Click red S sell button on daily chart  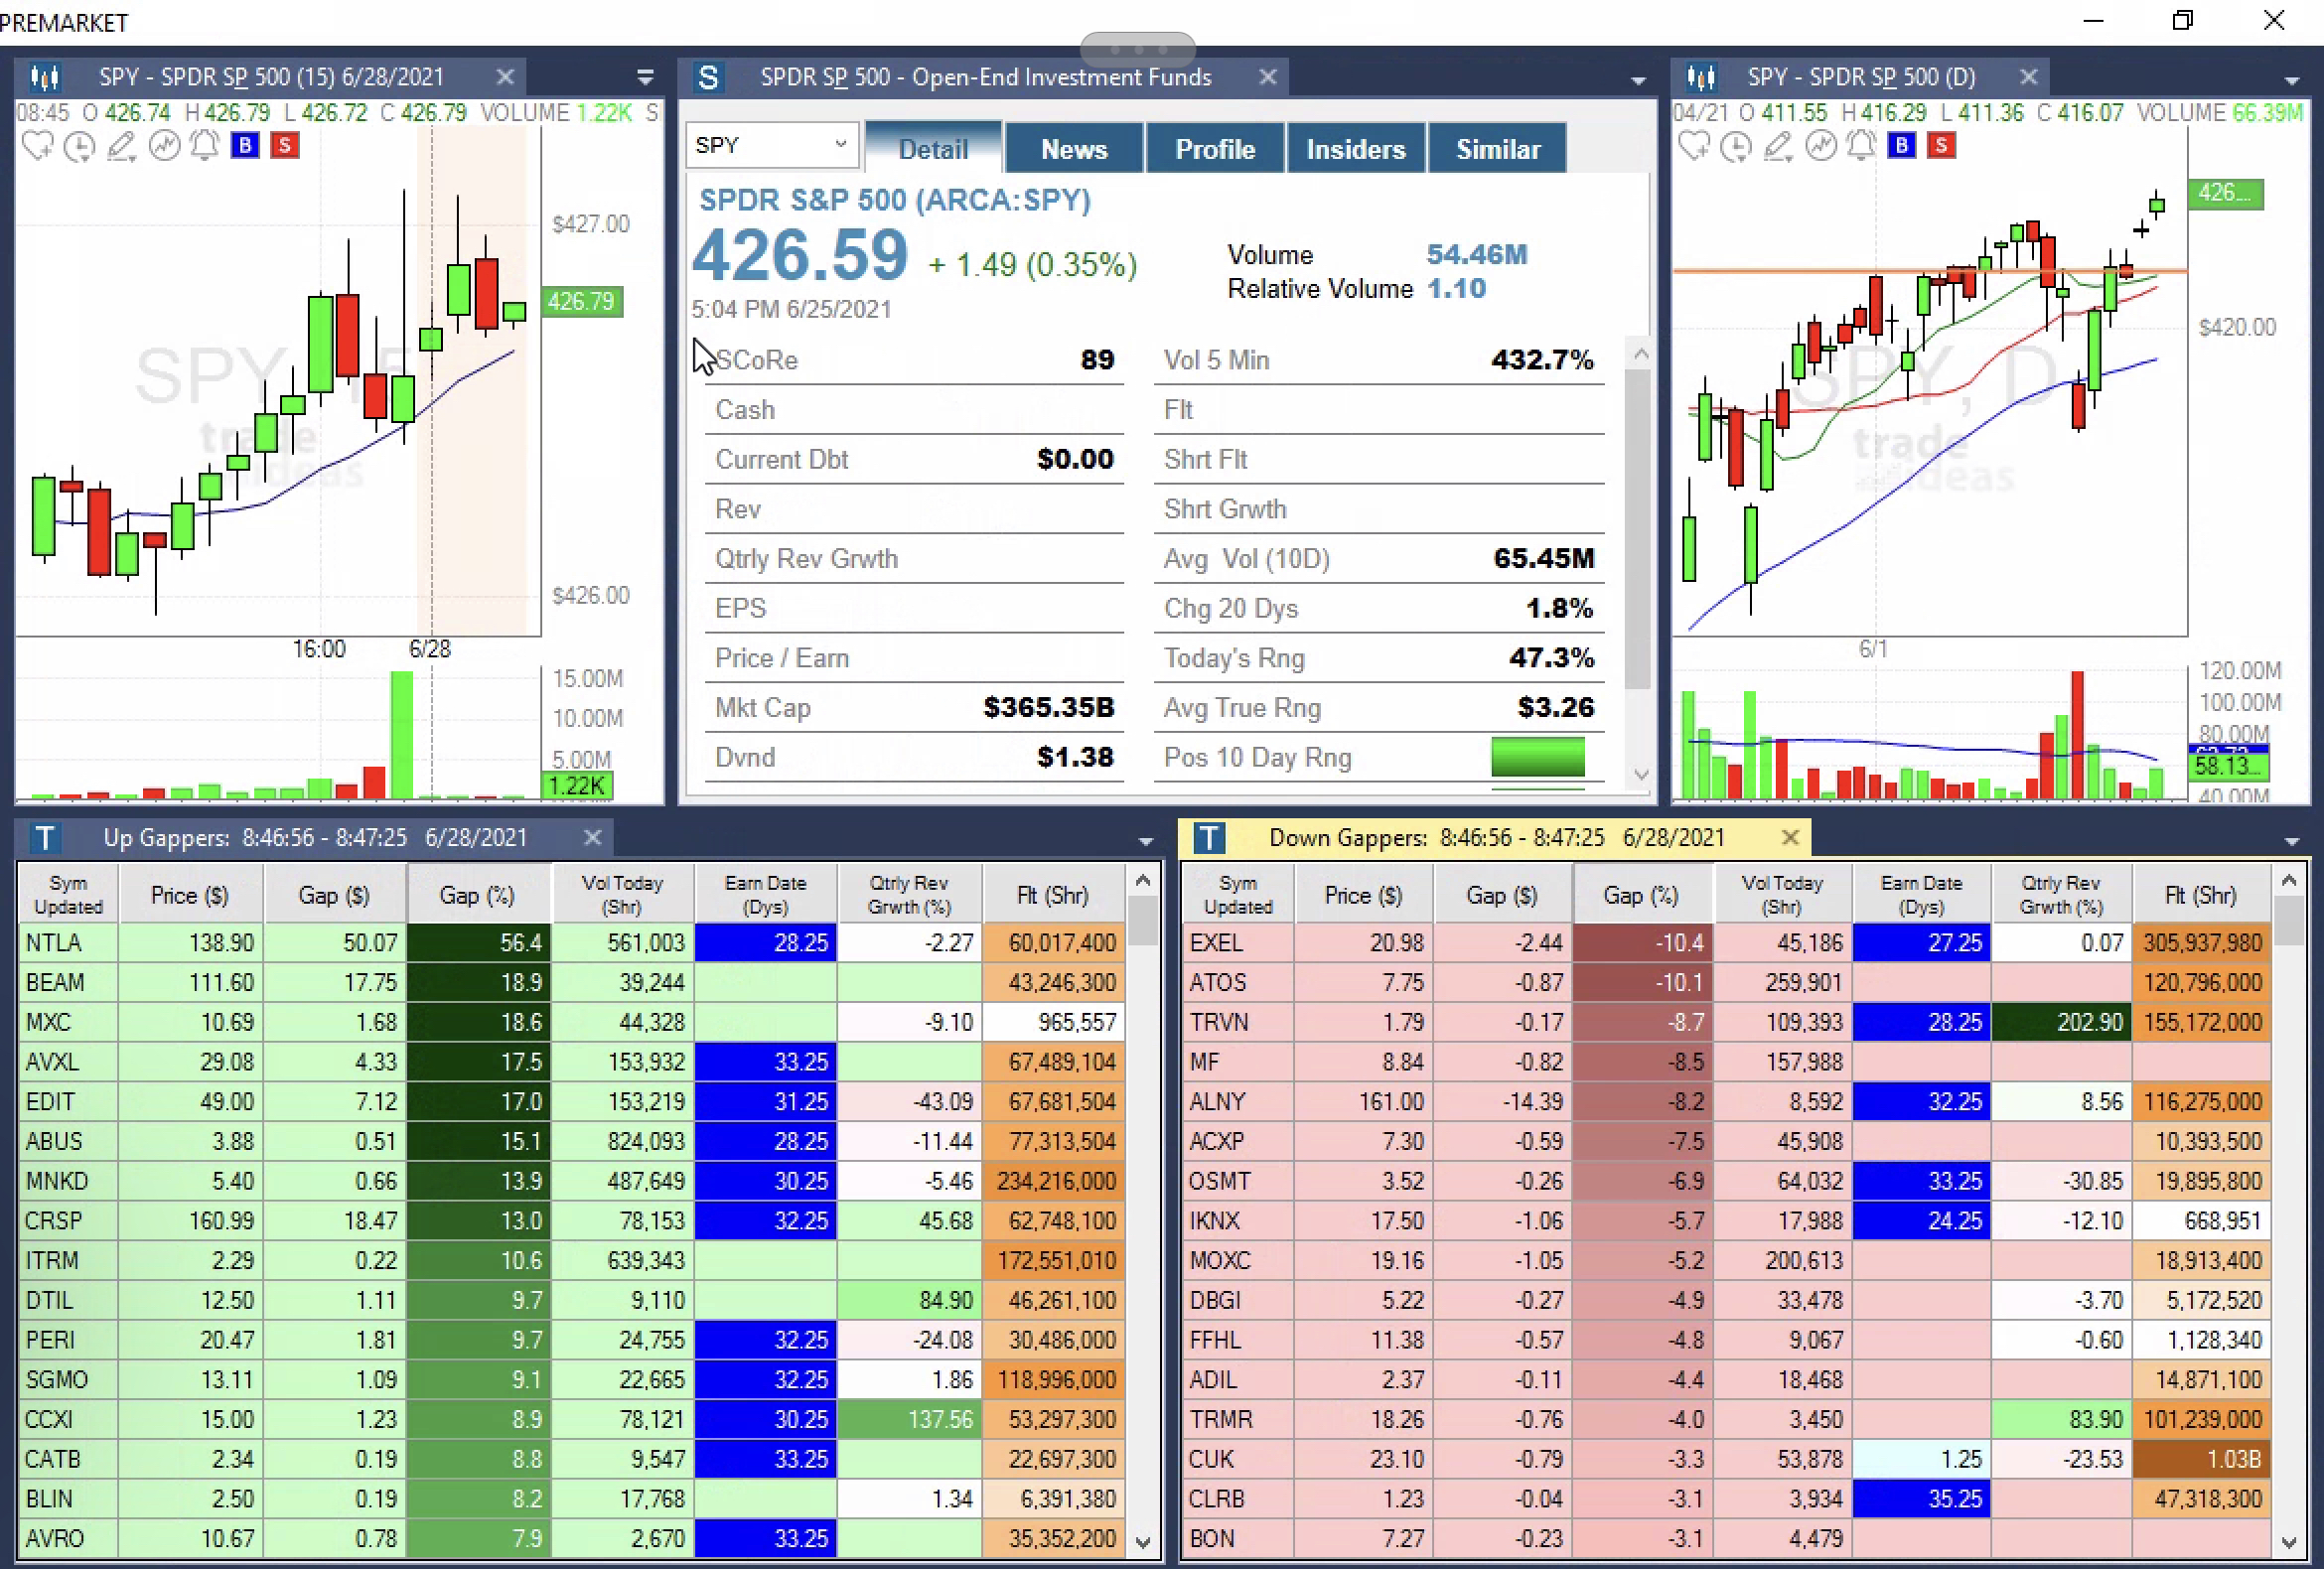coord(1942,146)
